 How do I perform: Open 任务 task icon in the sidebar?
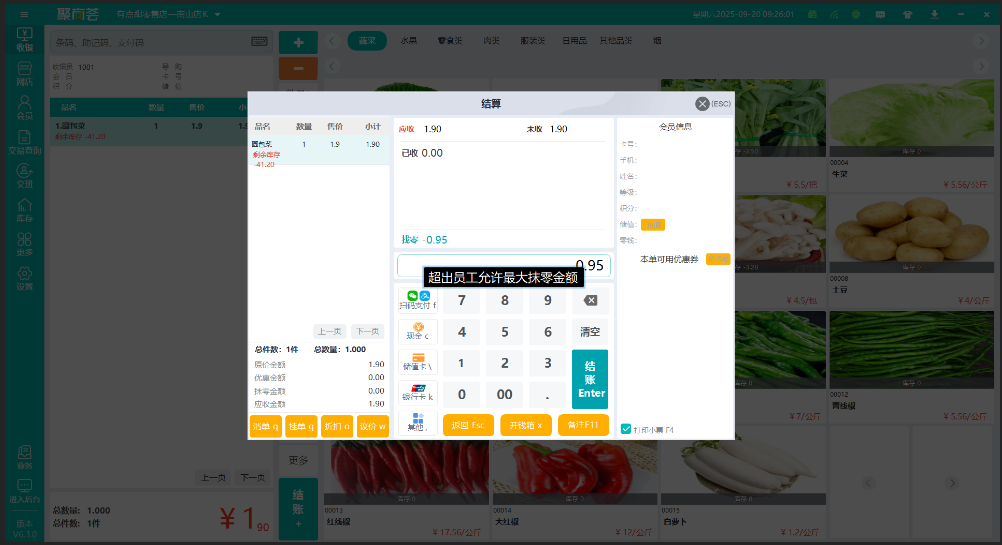24,457
